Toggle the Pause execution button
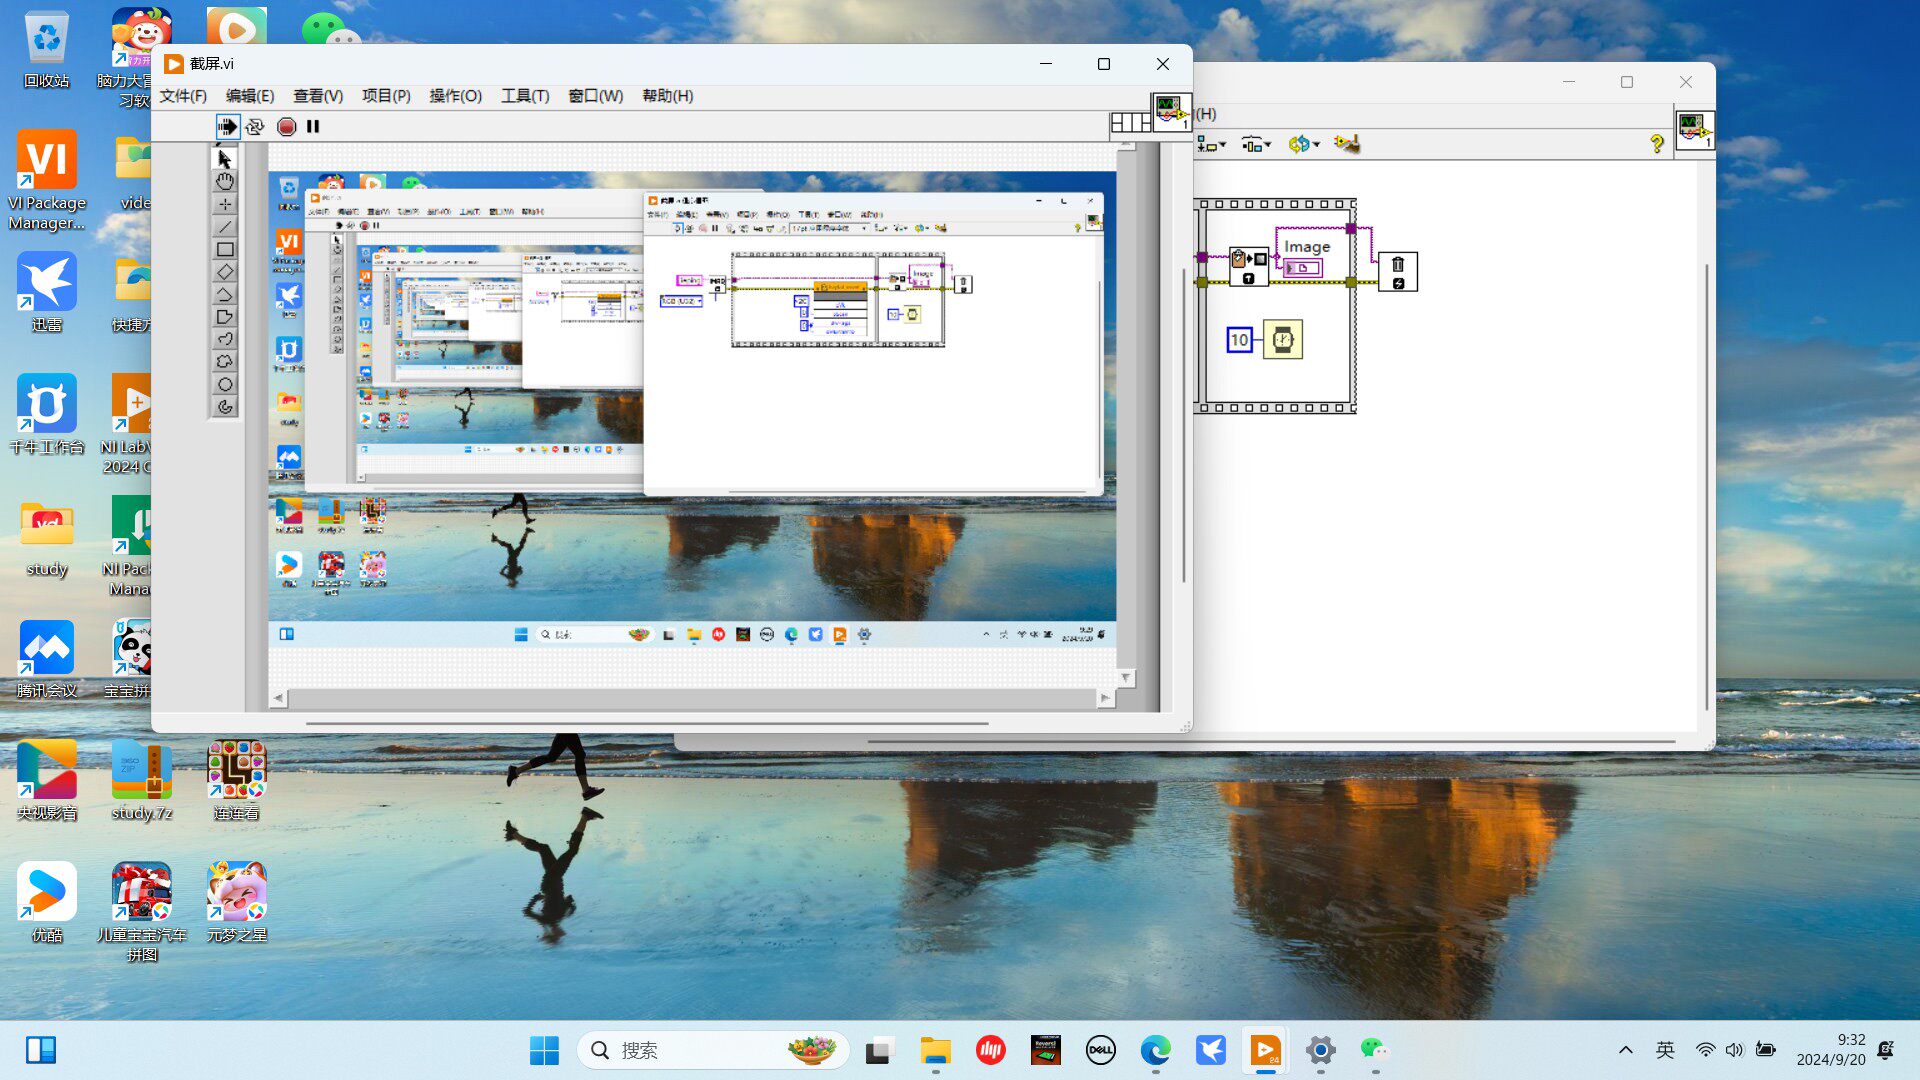The image size is (1920, 1080). (x=313, y=126)
